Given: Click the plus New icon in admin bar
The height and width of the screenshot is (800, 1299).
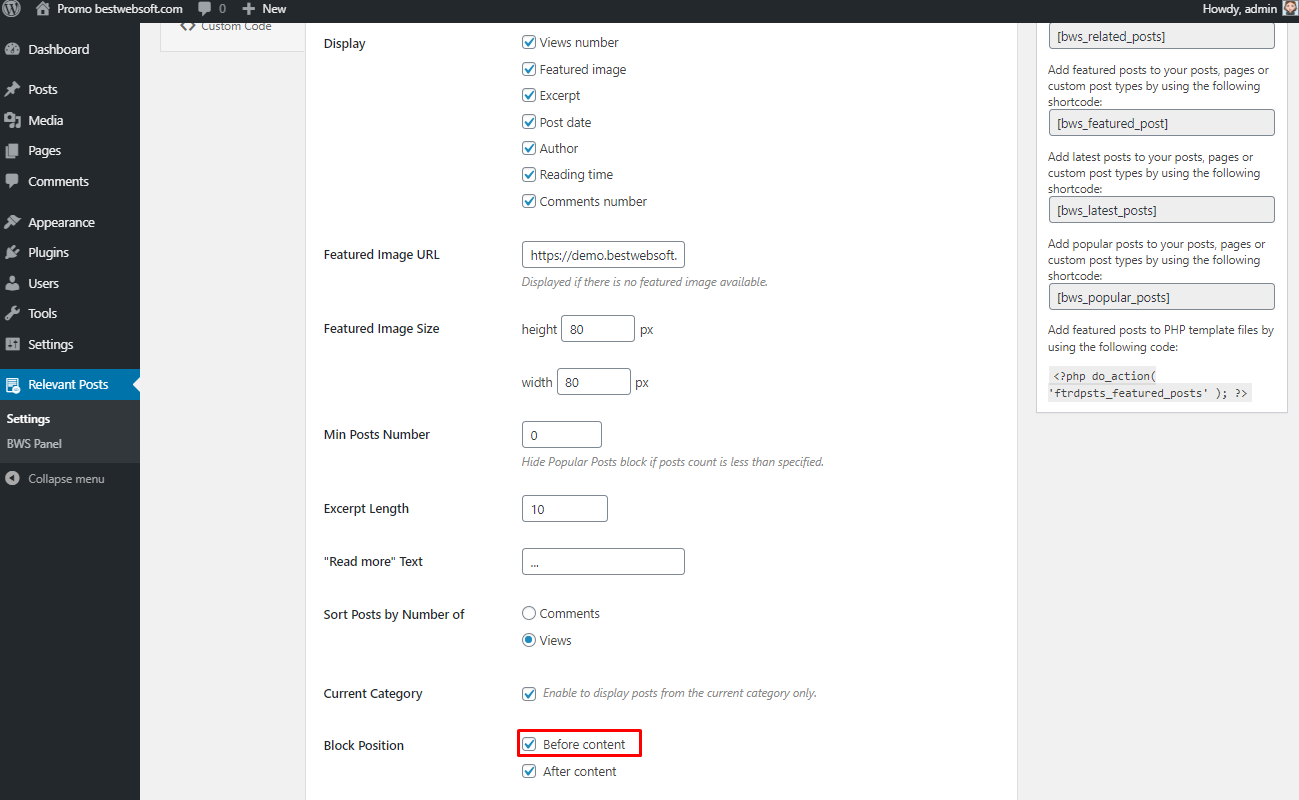Looking at the screenshot, I should tap(249, 9).
